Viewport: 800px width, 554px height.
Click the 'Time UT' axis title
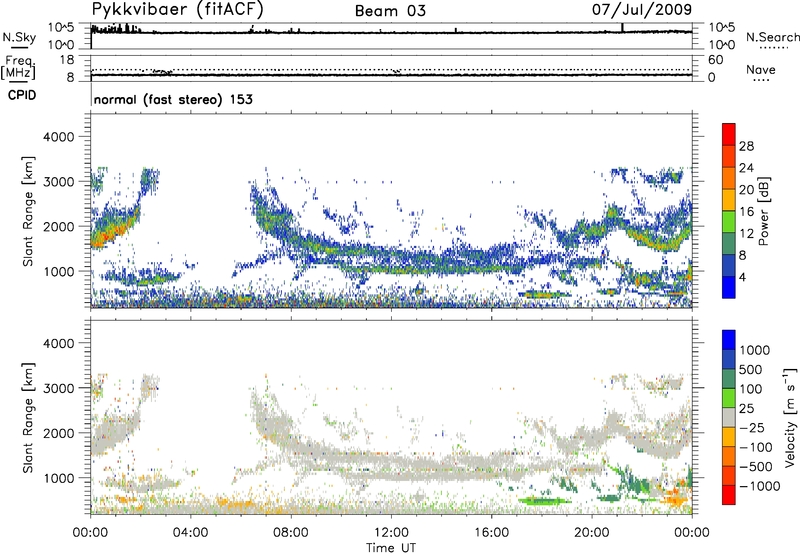[x=391, y=548]
